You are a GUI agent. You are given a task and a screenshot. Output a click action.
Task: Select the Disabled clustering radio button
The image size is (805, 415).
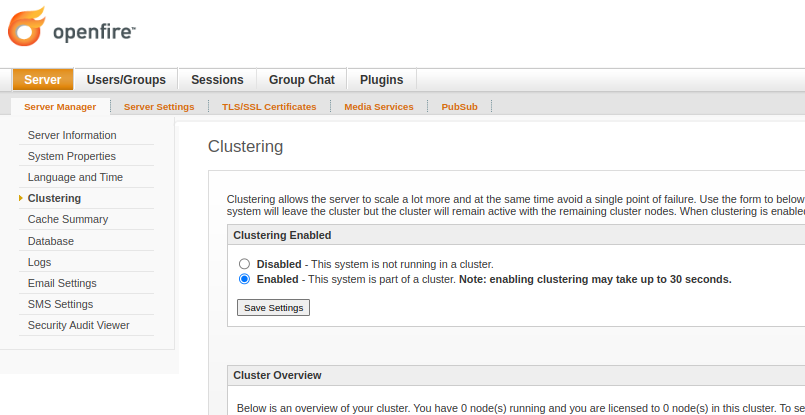[x=244, y=264]
